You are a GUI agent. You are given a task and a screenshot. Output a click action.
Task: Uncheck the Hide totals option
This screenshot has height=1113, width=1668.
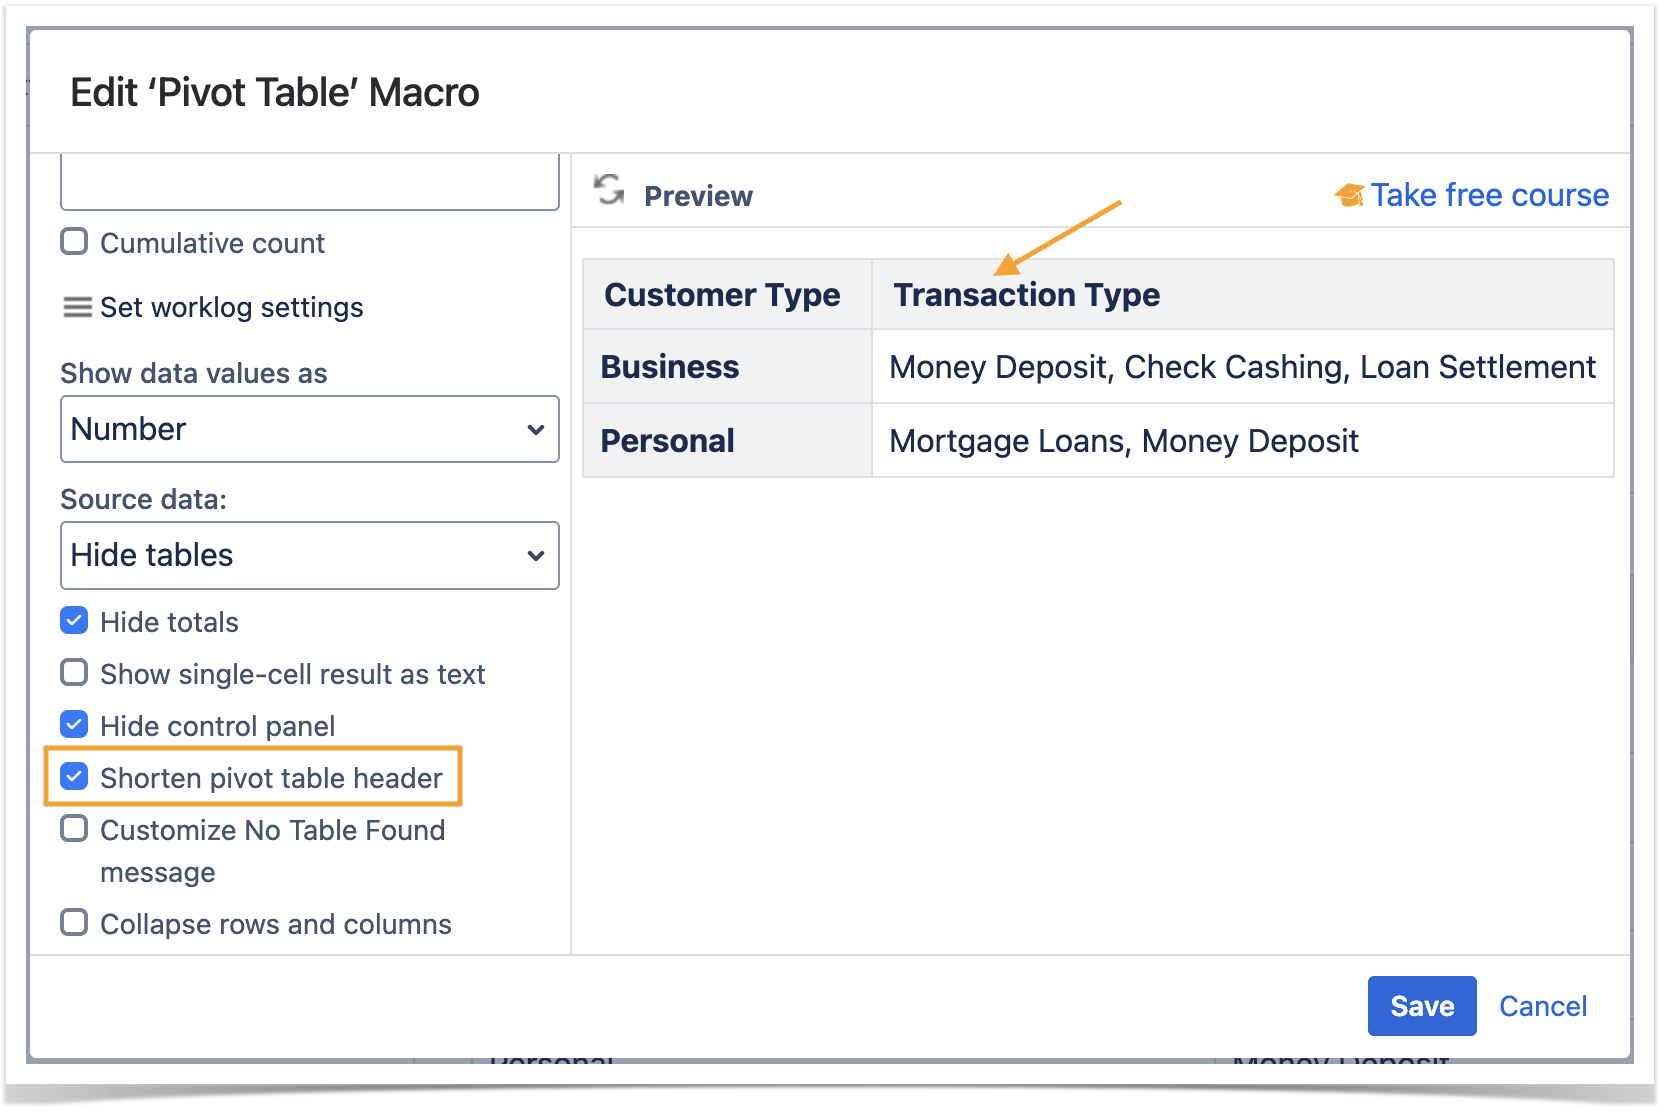coord(74,621)
